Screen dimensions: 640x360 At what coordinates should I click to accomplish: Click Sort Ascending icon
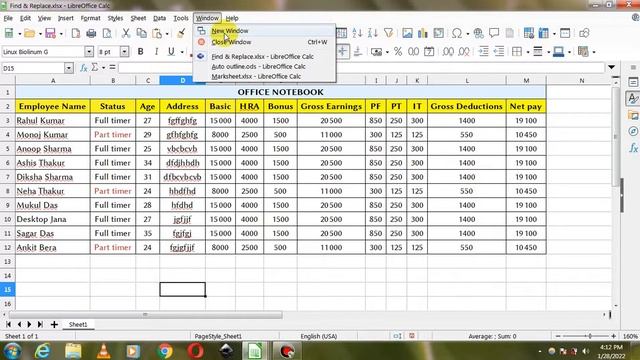[x=357, y=33]
